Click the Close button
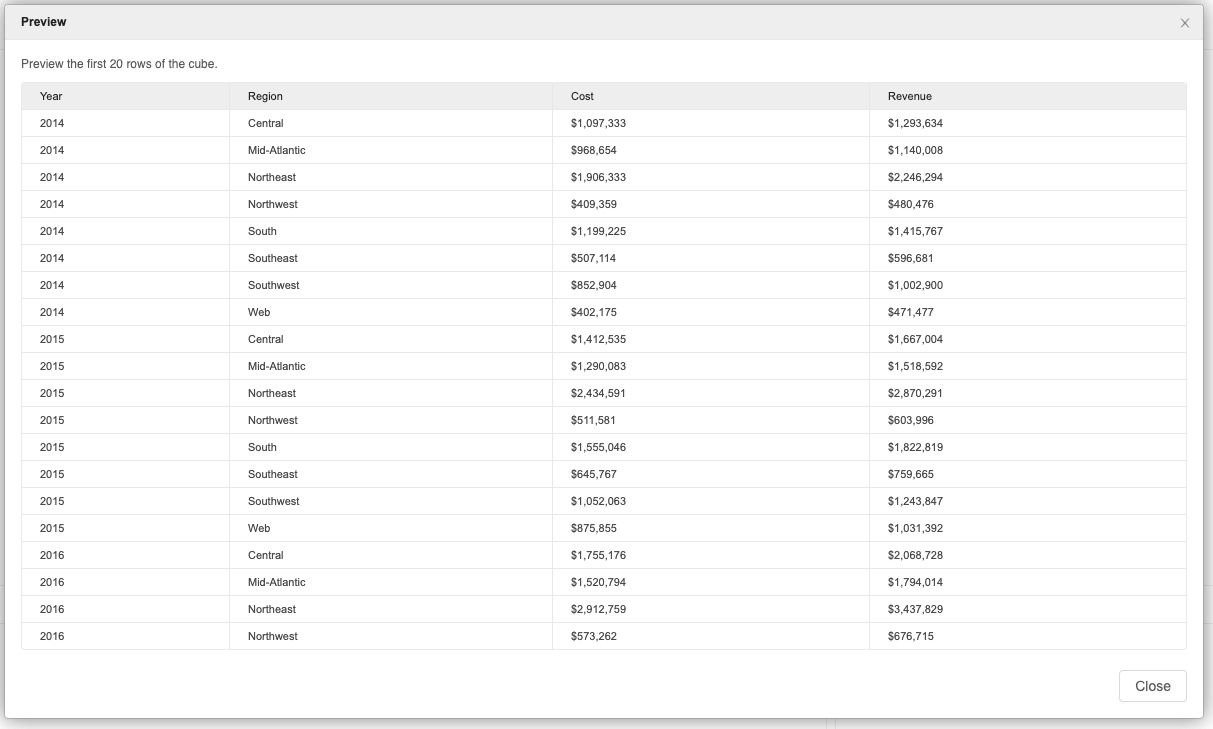 [x=1152, y=686]
